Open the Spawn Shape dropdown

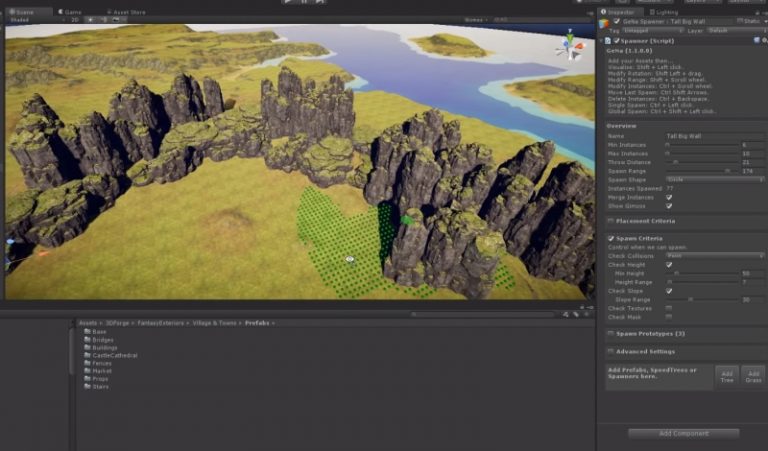click(715, 180)
